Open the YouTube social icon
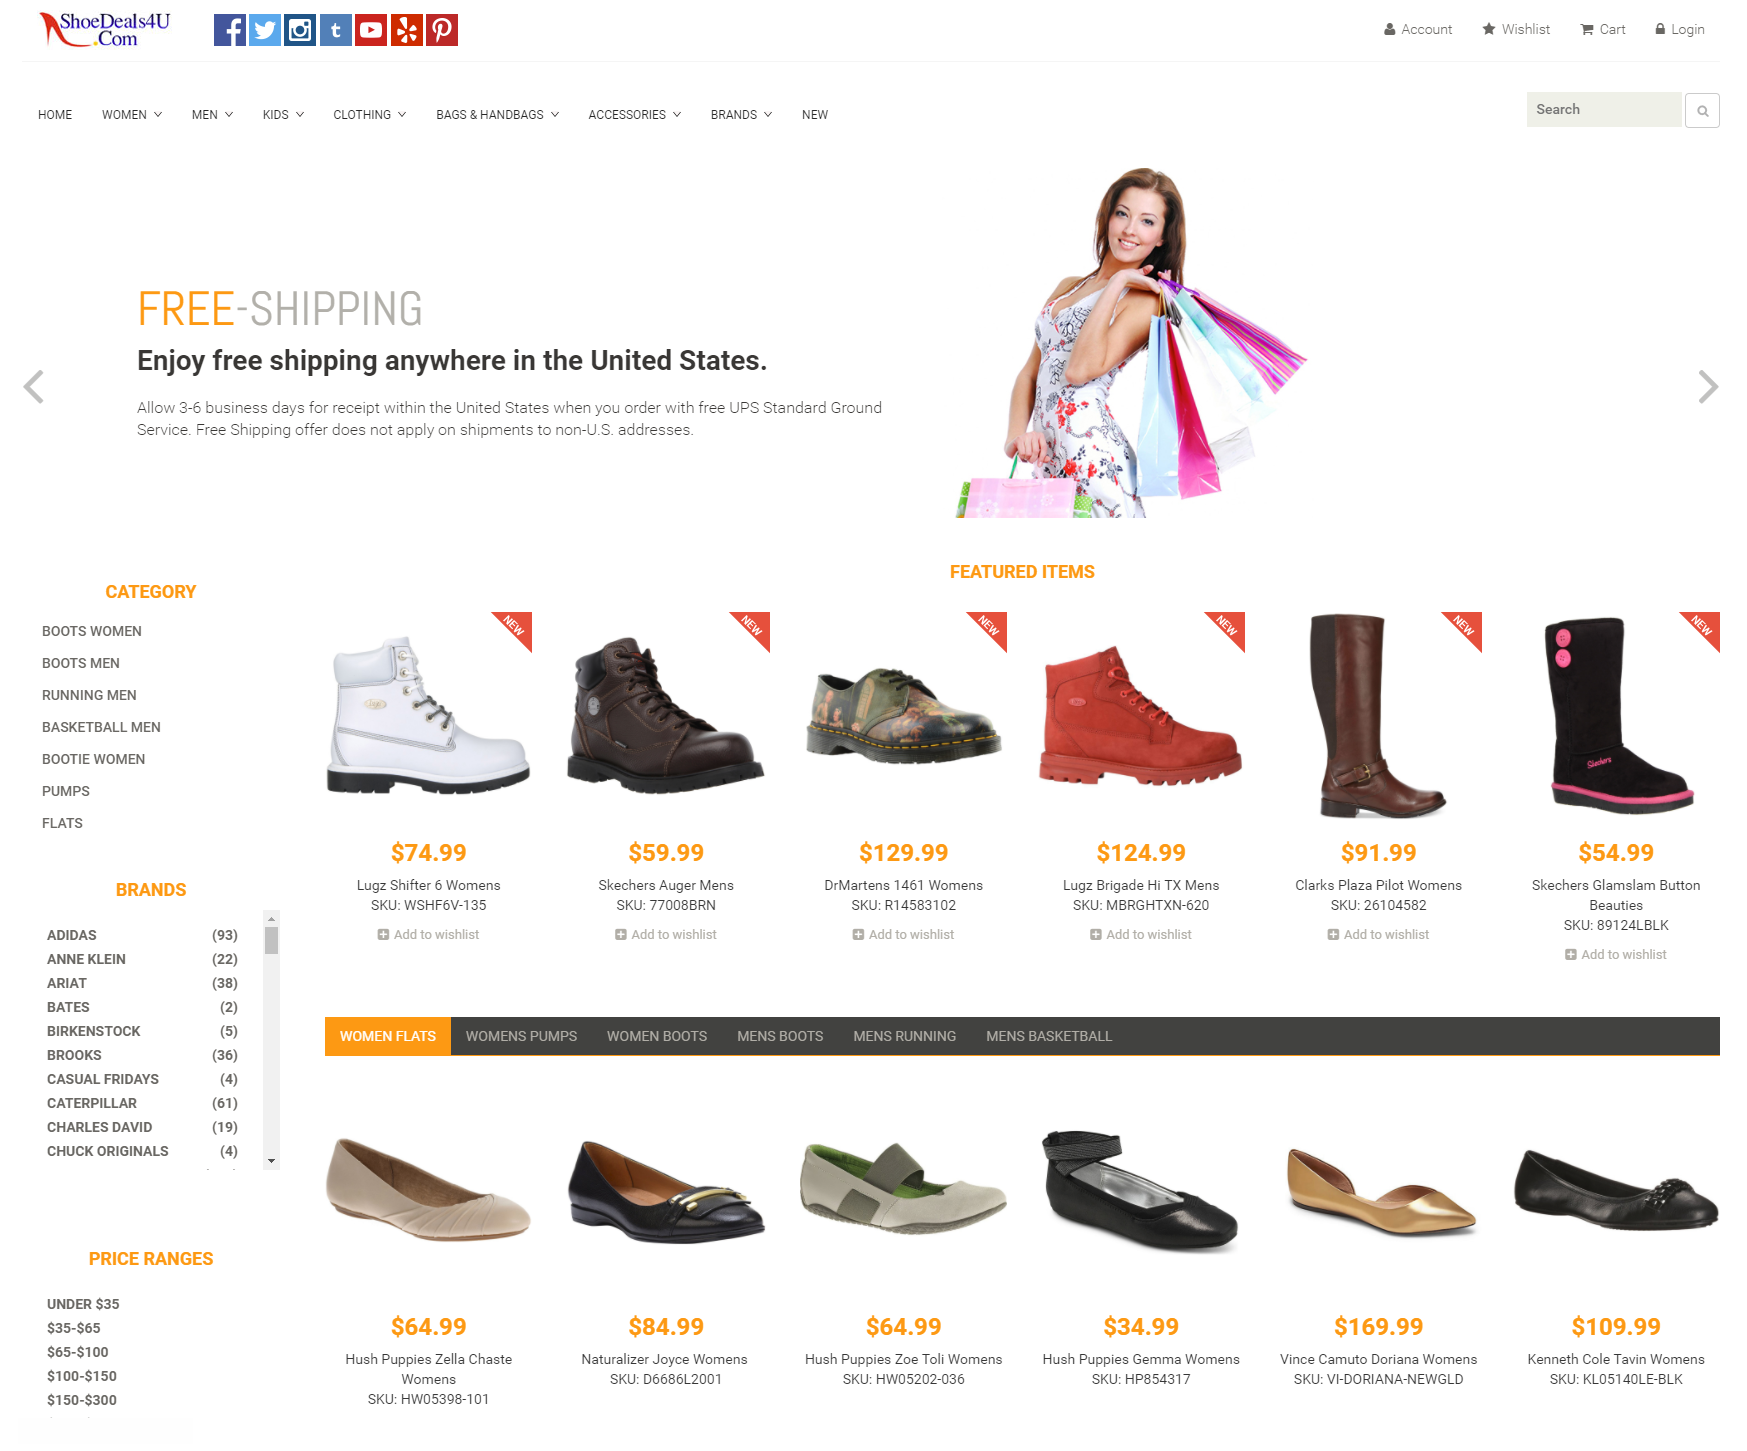The image size is (1747, 1451). click(x=371, y=30)
